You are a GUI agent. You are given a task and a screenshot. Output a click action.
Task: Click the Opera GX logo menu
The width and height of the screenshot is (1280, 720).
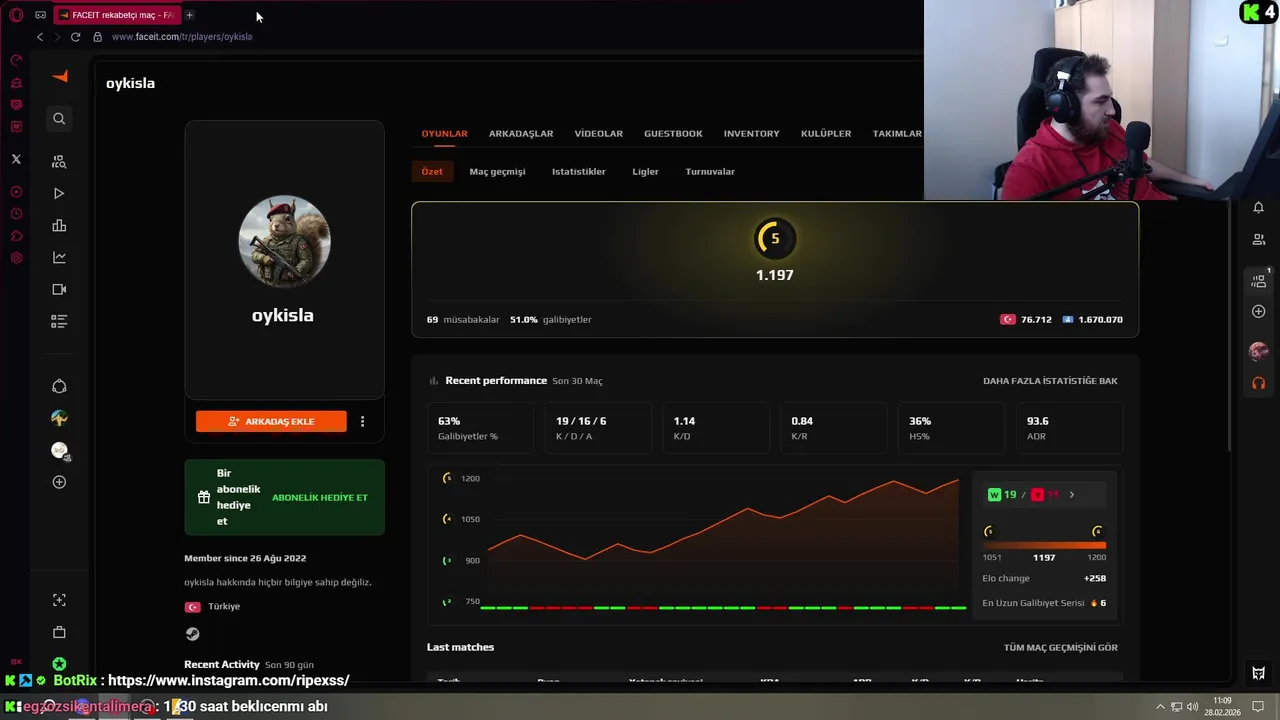(x=16, y=15)
